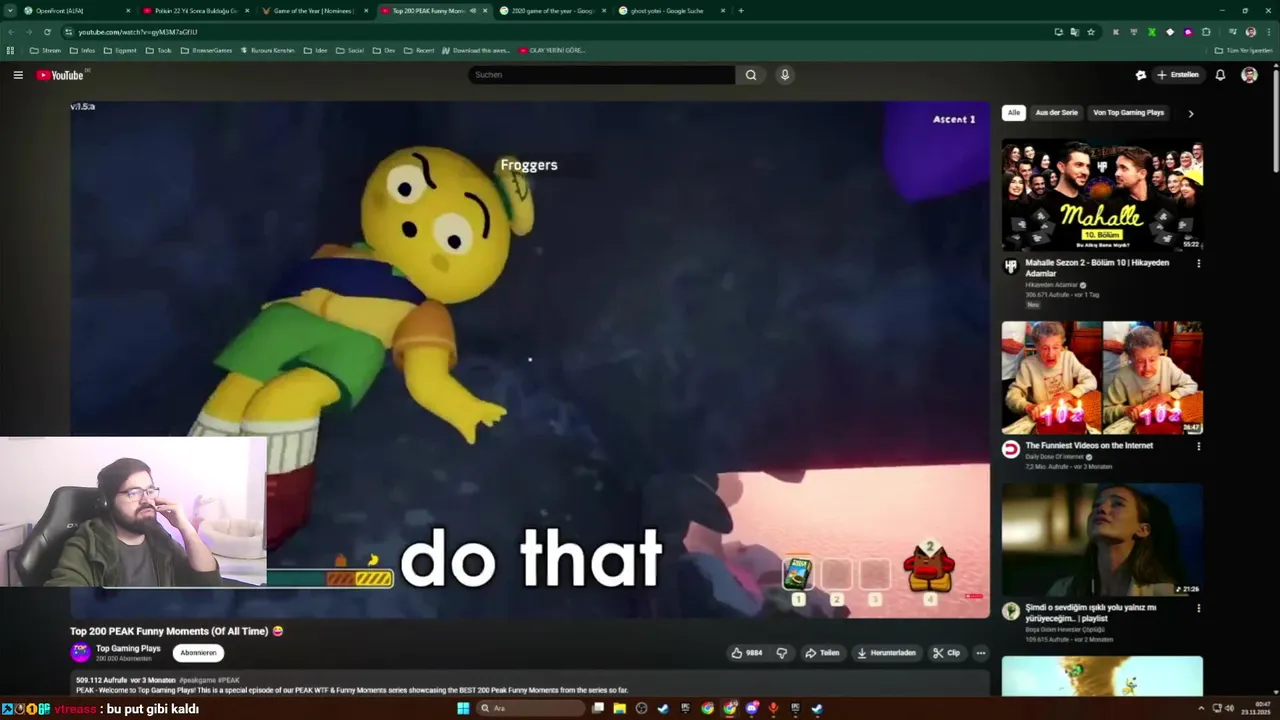Reload the page in the browser
This screenshot has width=1280, height=720.
[x=47, y=32]
